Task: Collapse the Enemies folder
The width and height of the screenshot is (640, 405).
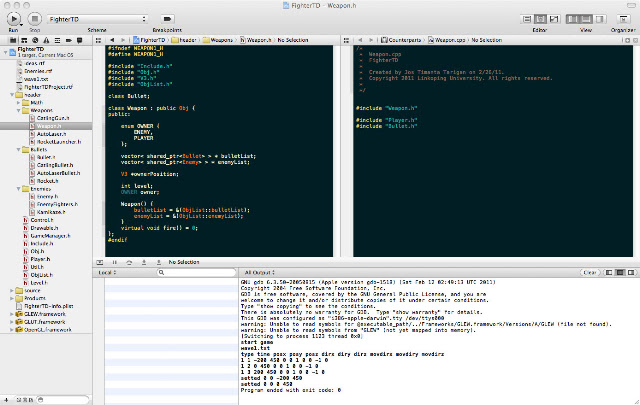Action: (18, 189)
